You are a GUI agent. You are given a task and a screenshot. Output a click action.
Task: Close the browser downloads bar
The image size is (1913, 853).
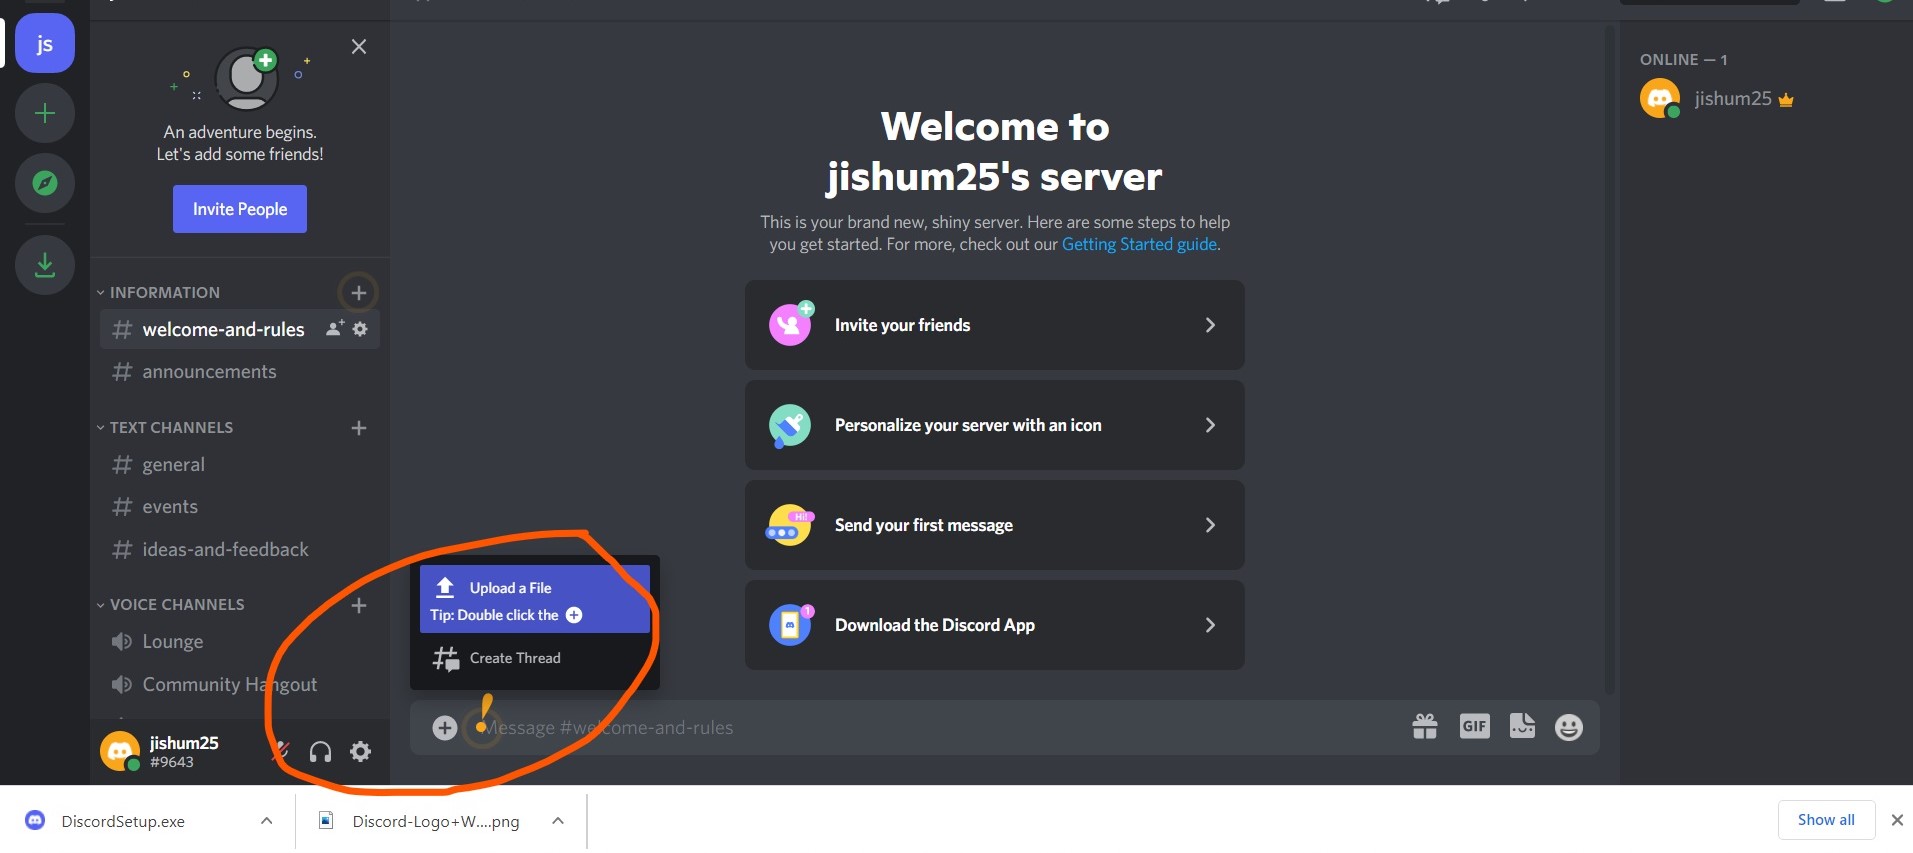[1897, 820]
